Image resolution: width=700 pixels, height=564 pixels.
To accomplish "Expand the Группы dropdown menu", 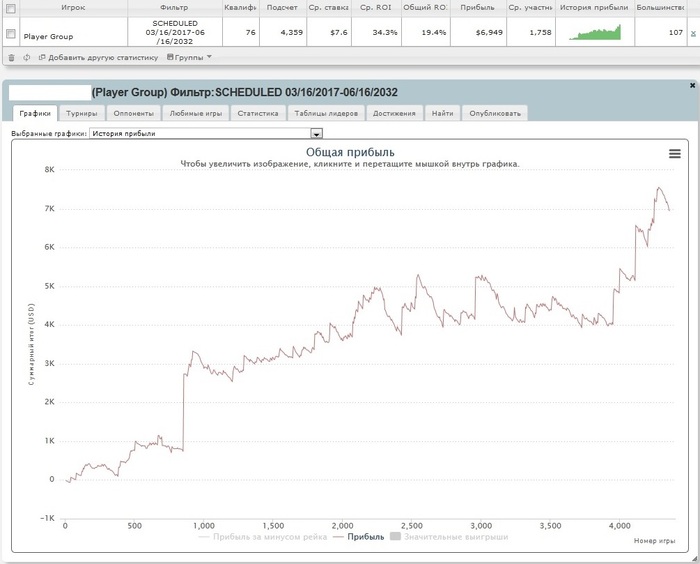I will pyautogui.click(x=189, y=58).
